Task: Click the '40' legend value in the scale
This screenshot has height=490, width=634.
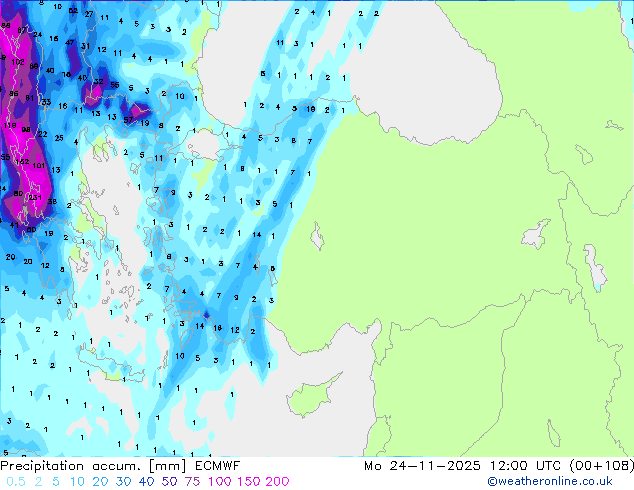Action: click(x=146, y=482)
